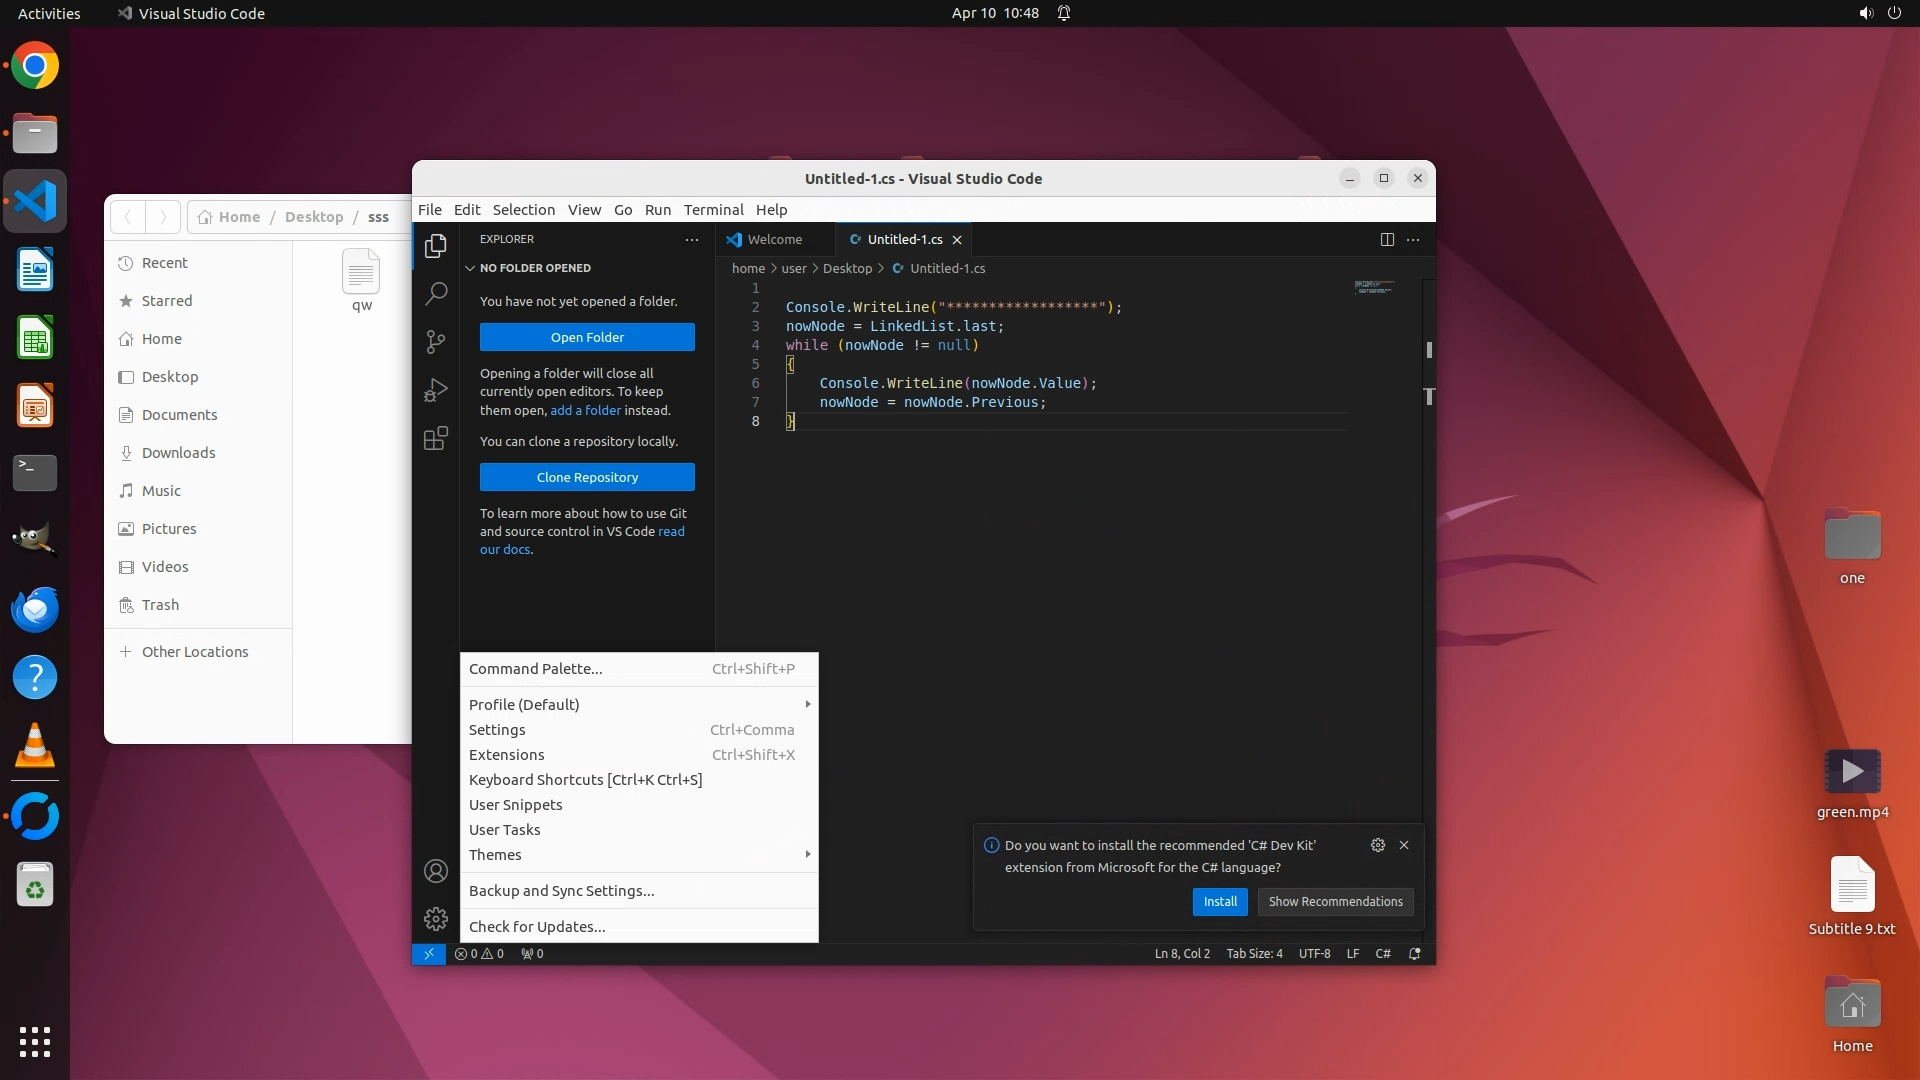Image resolution: width=1920 pixels, height=1080 pixels.
Task: Click the notifications bell in status bar
Action: (x=1414, y=954)
